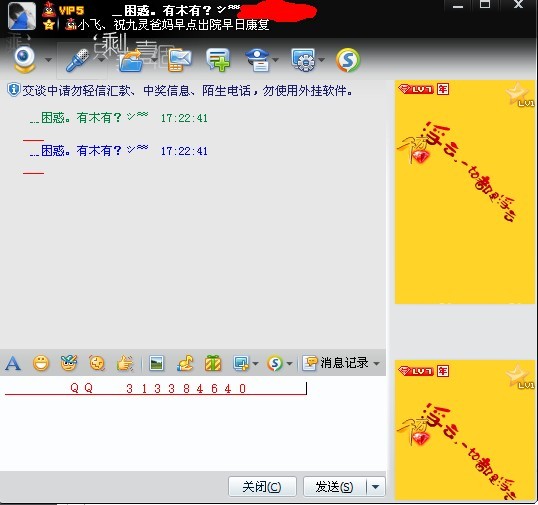The image size is (538, 505).
Task: Choose an emoticon with the smiley face icon
Action: click(41, 363)
